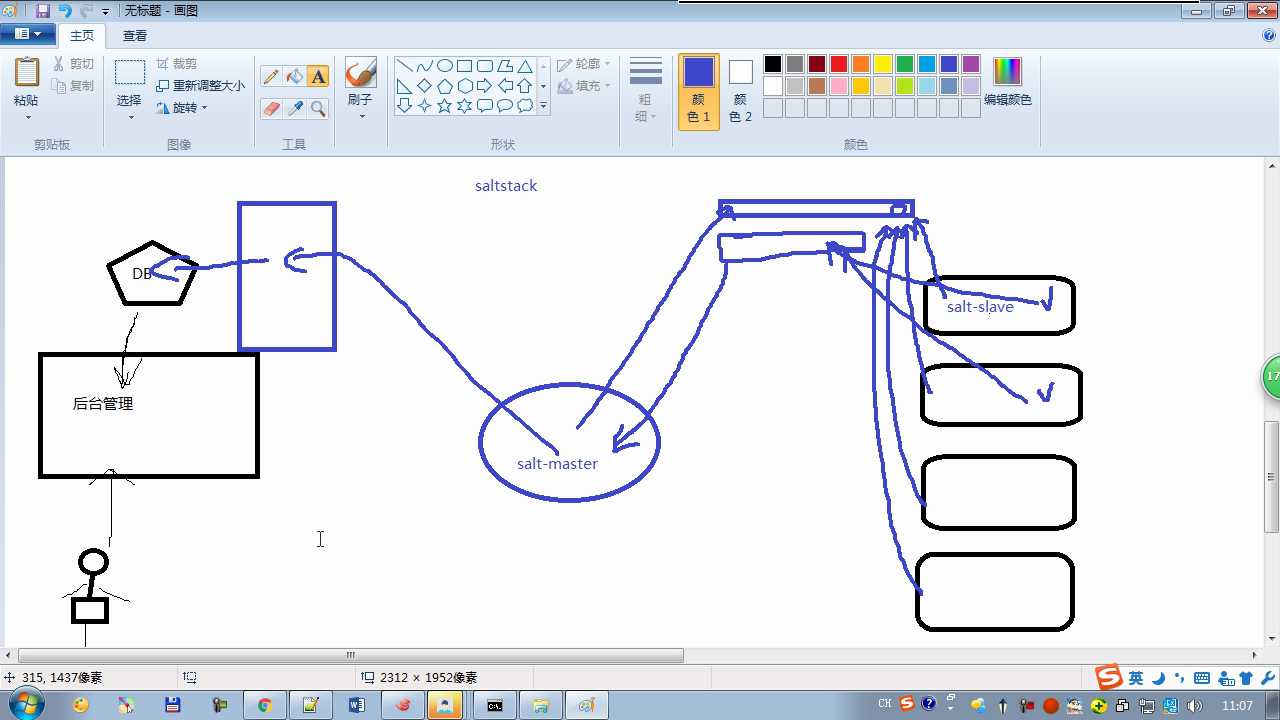
Task: Open Word from the taskbar
Action: (x=357, y=705)
